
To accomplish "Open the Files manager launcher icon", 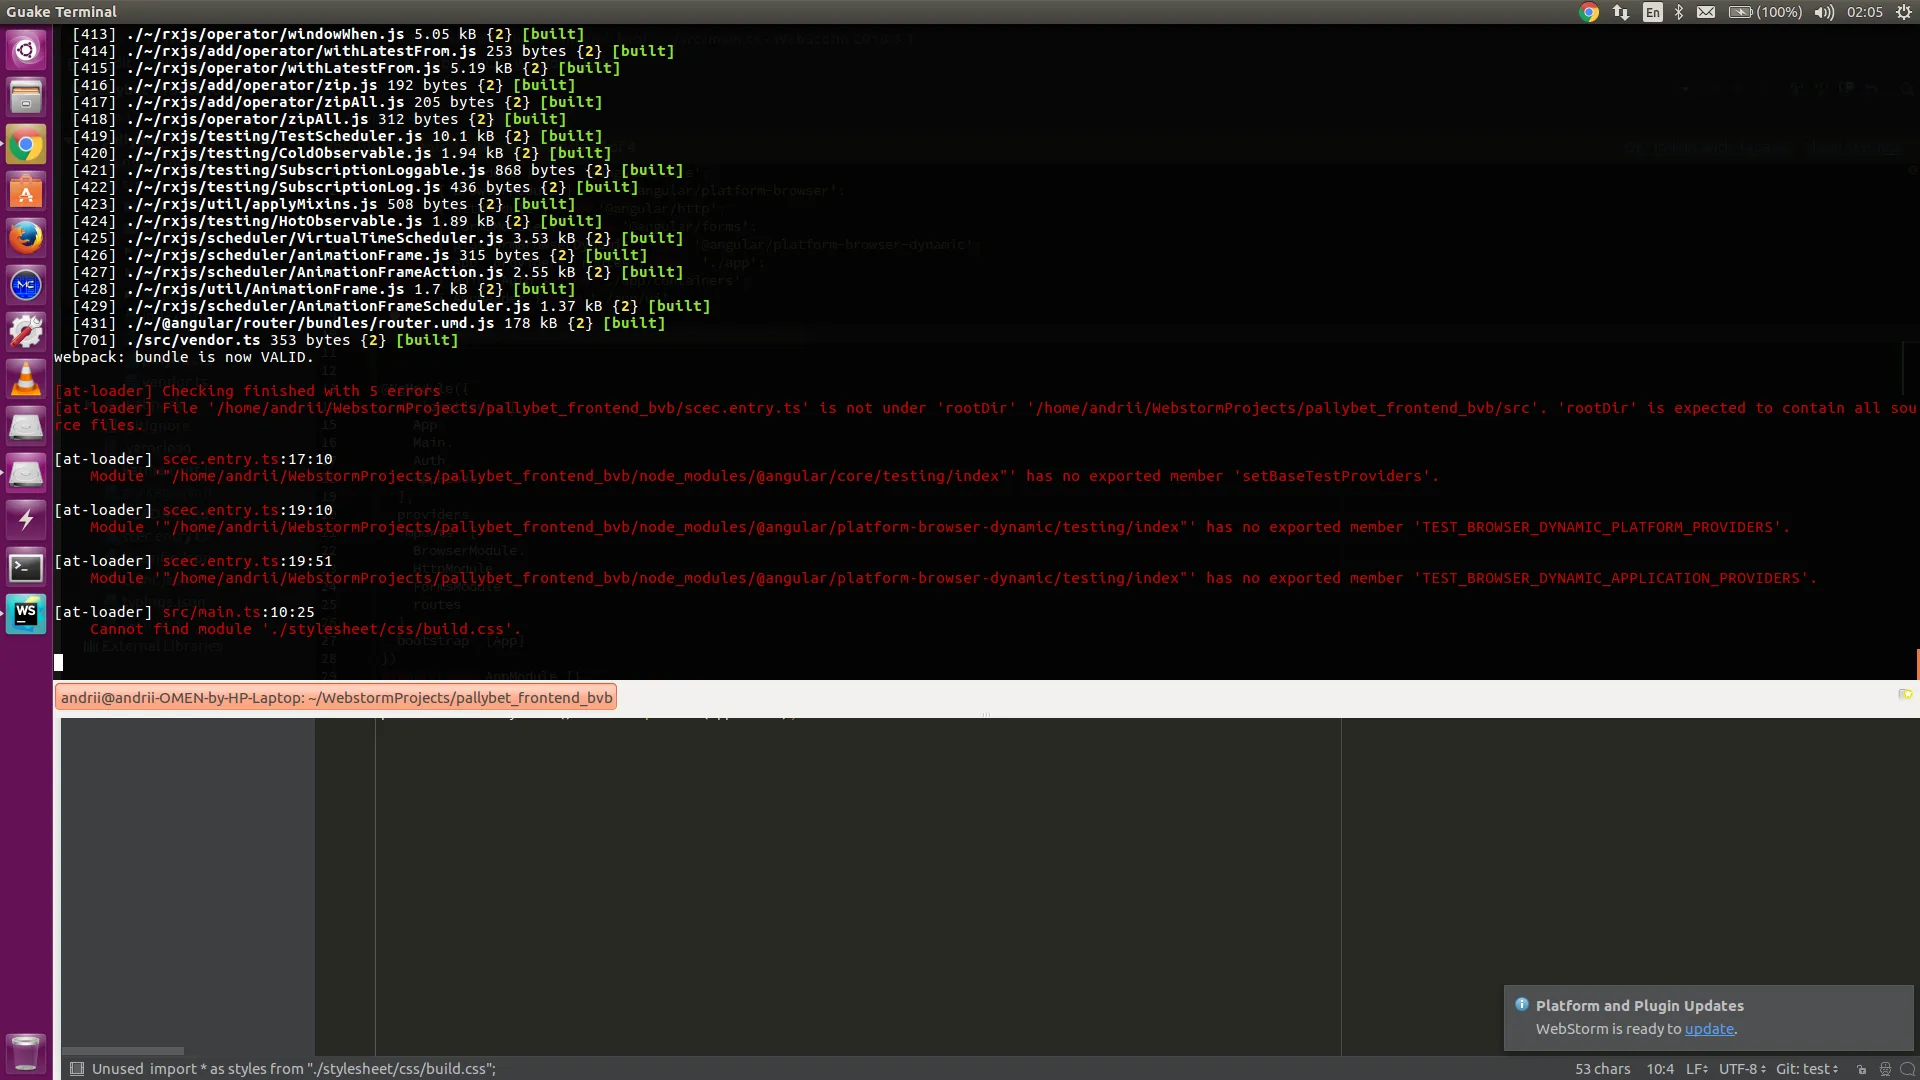I will pos(26,98).
